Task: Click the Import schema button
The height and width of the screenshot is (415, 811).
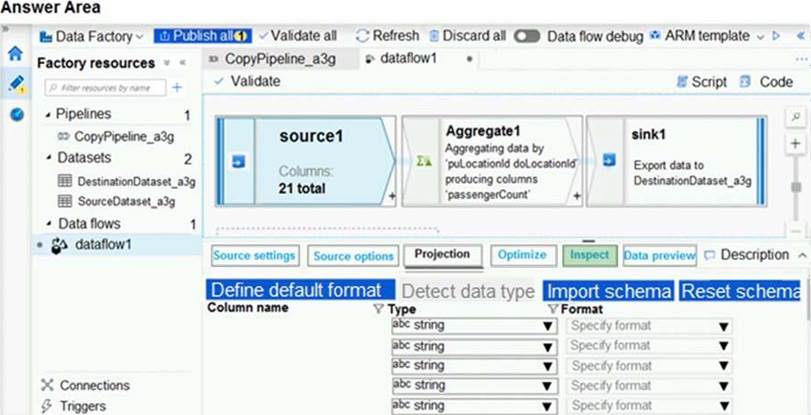Action: (608, 290)
